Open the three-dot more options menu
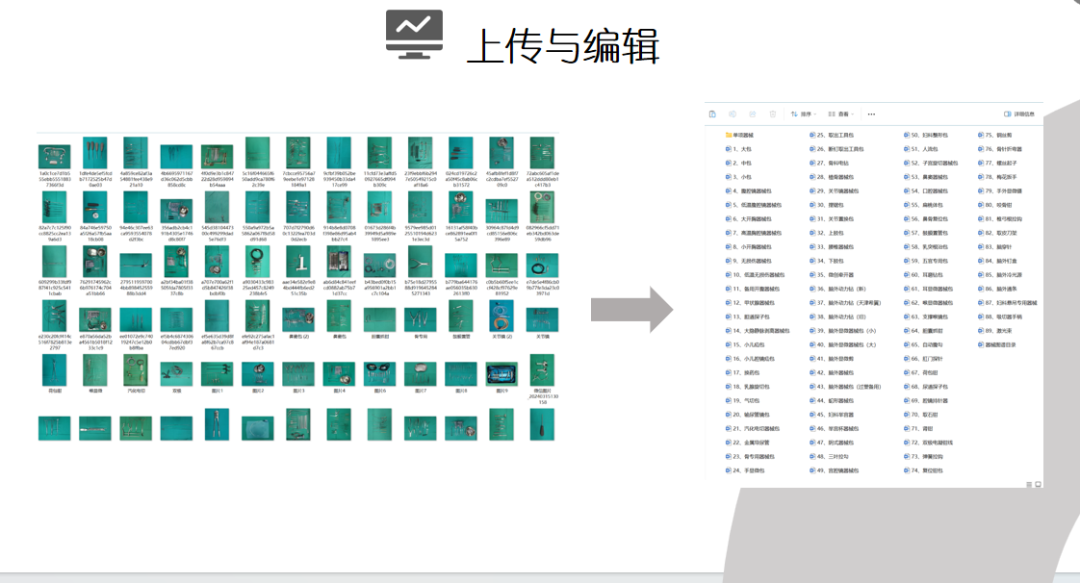The width and height of the screenshot is (1080, 583). coord(871,114)
